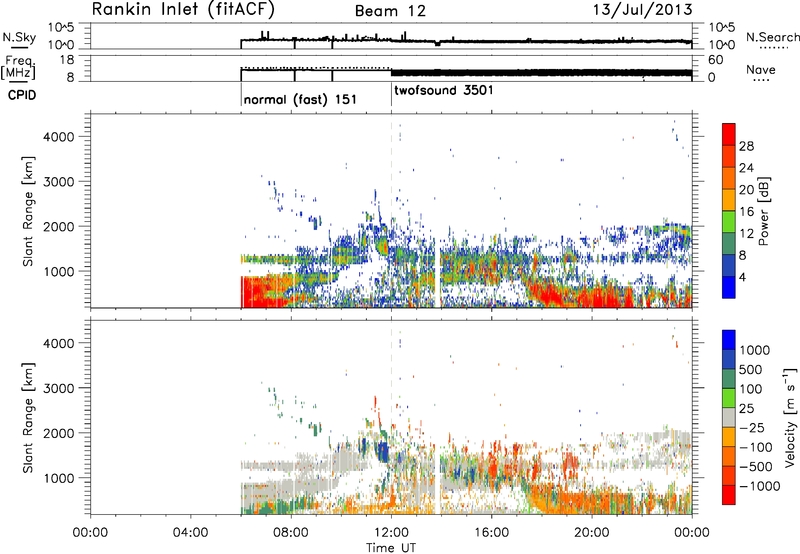The height and width of the screenshot is (554, 800).
Task: Click the "-500" value on velocity colorbar
Action: coord(756,467)
